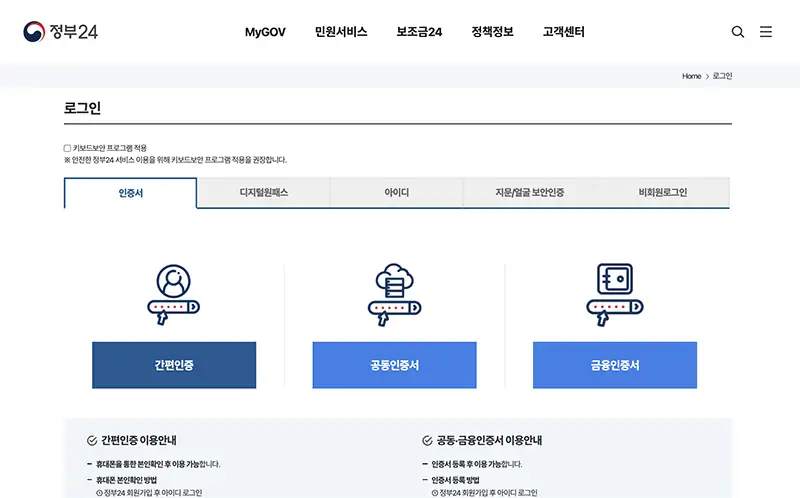Click the 금융인증서 safe vault icon
The height and width of the screenshot is (498, 800).
point(615,294)
